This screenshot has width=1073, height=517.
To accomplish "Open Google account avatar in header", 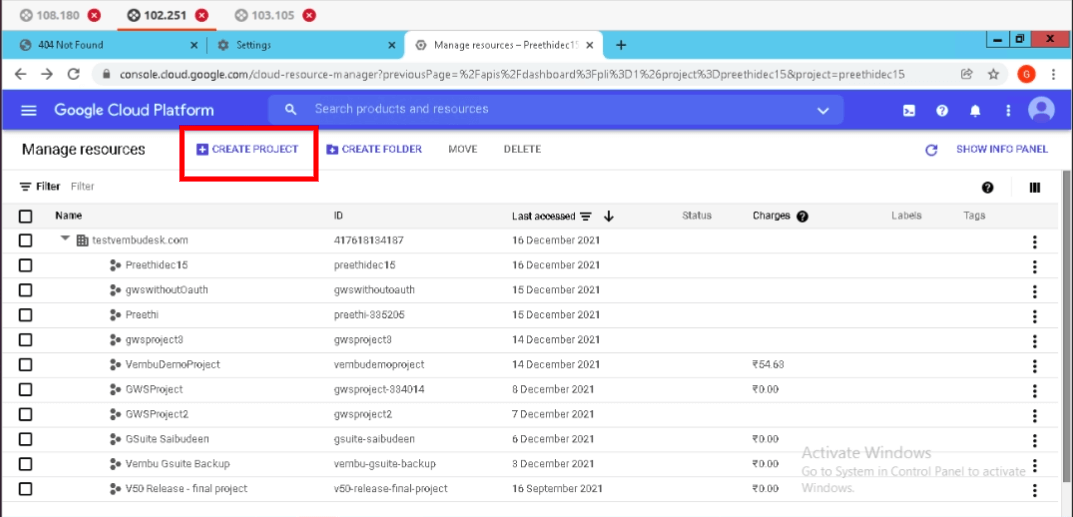I will (x=1042, y=109).
